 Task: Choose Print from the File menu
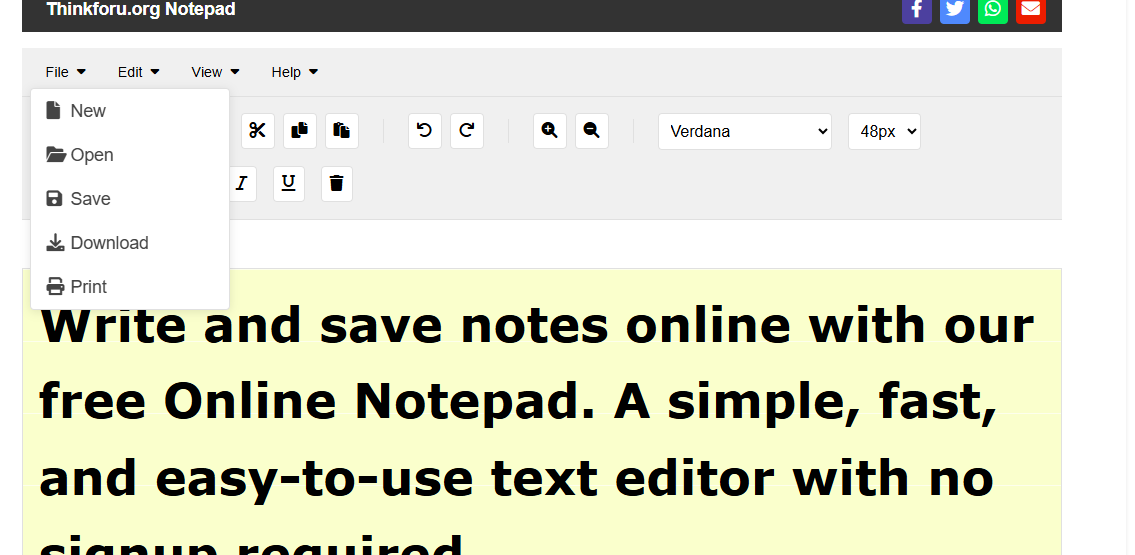tap(88, 287)
